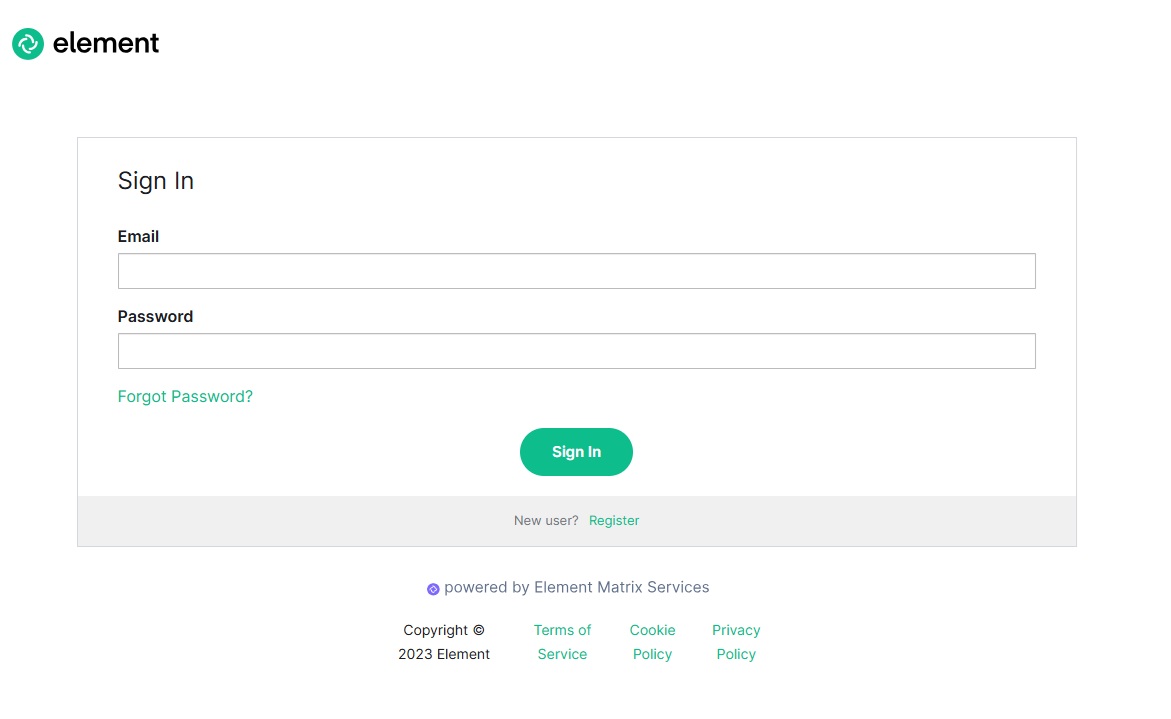Open the Forgot Password link

[x=185, y=396]
